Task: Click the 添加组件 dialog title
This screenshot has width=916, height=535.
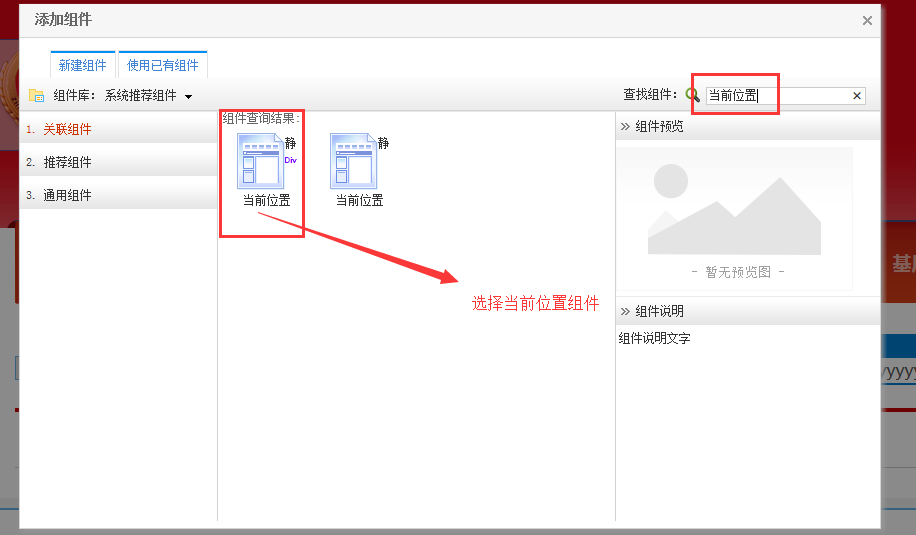Action: pyautogui.click(x=63, y=20)
